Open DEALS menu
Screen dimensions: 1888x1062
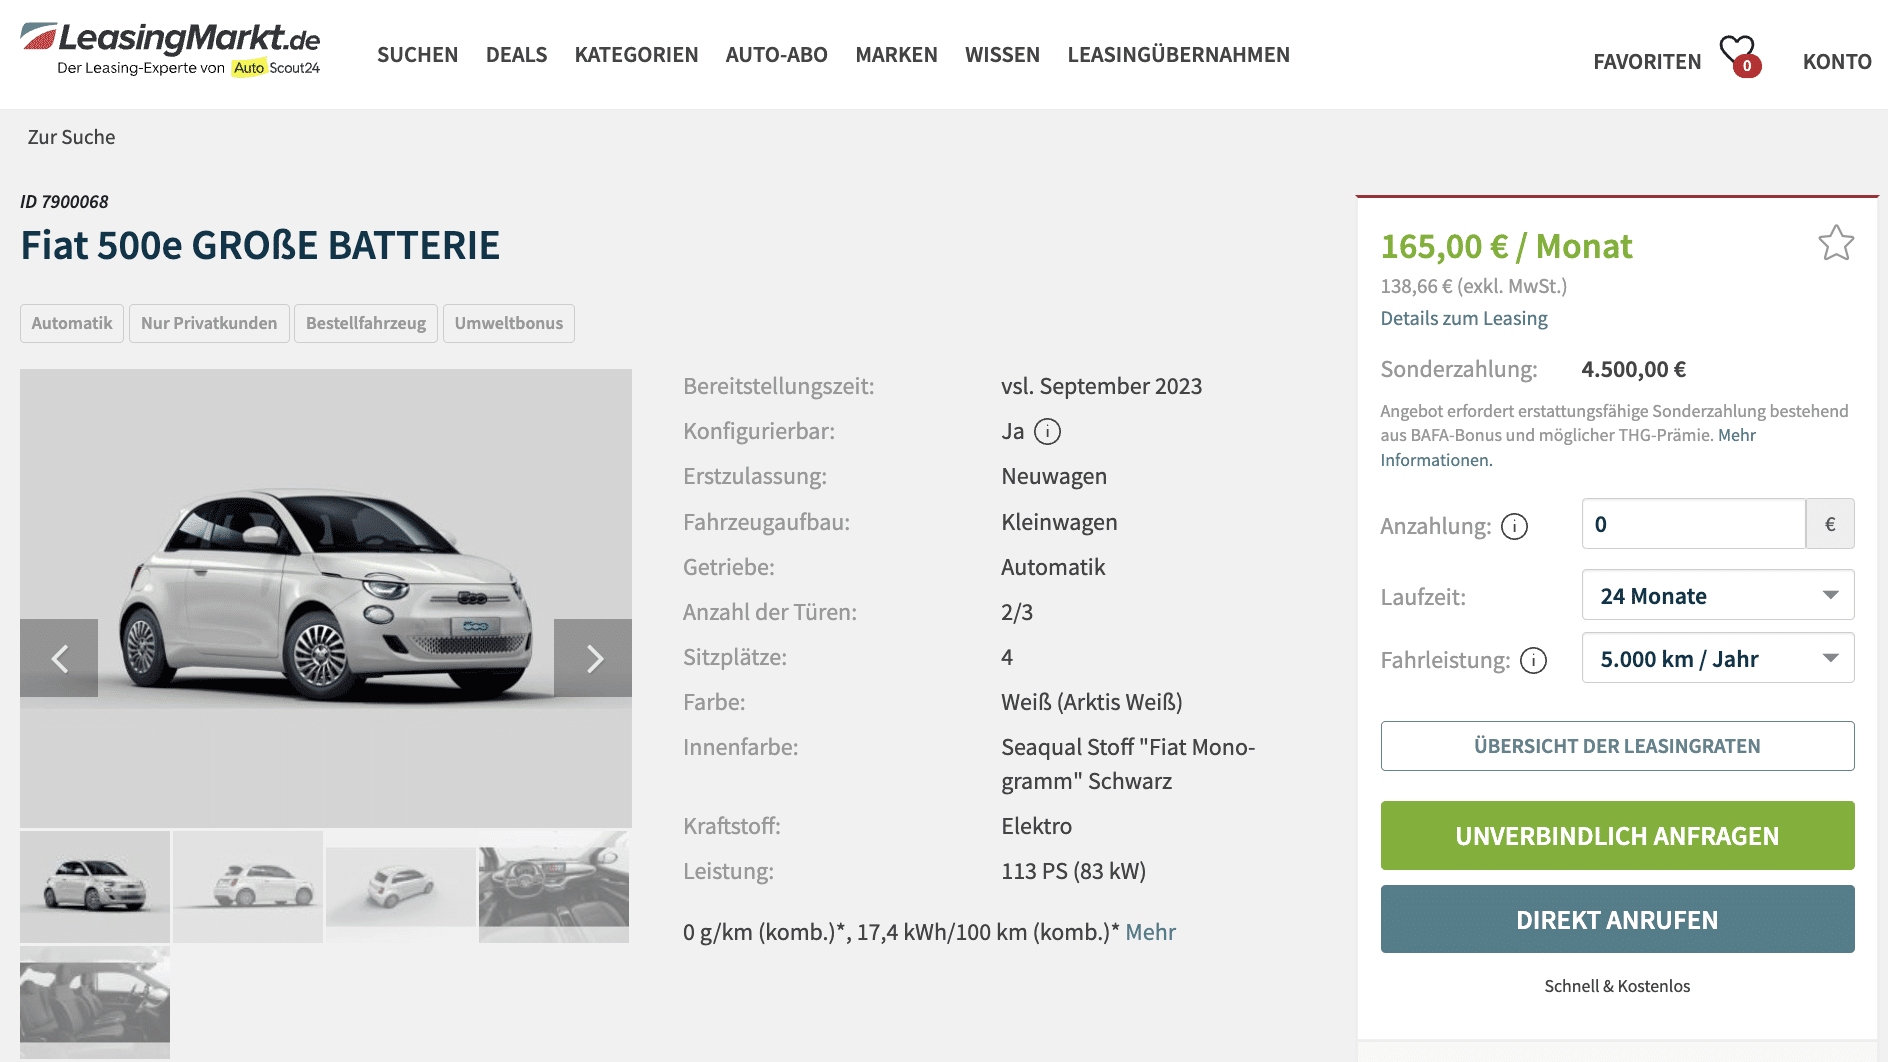(516, 55)
